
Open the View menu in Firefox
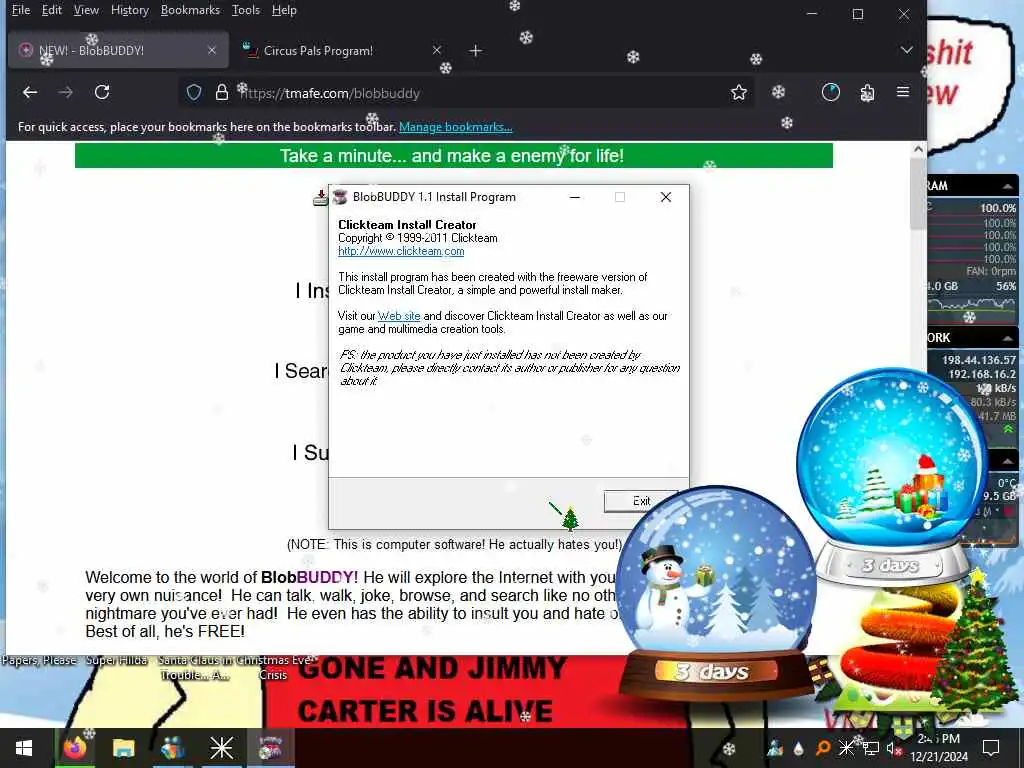click(x=86, y=10)
